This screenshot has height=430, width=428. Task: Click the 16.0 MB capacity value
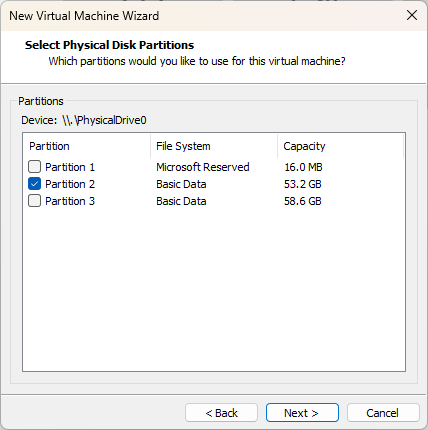tap(303, 167)
